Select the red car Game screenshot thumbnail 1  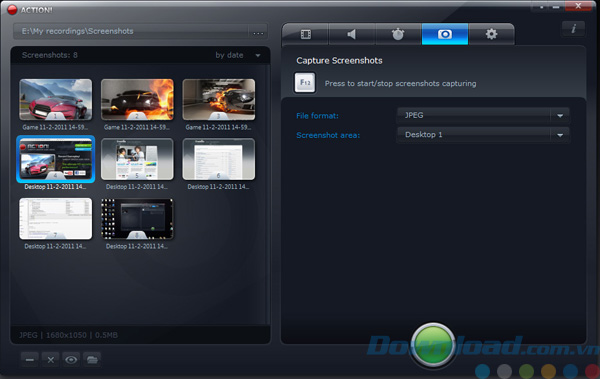click(x=55, y=100)
